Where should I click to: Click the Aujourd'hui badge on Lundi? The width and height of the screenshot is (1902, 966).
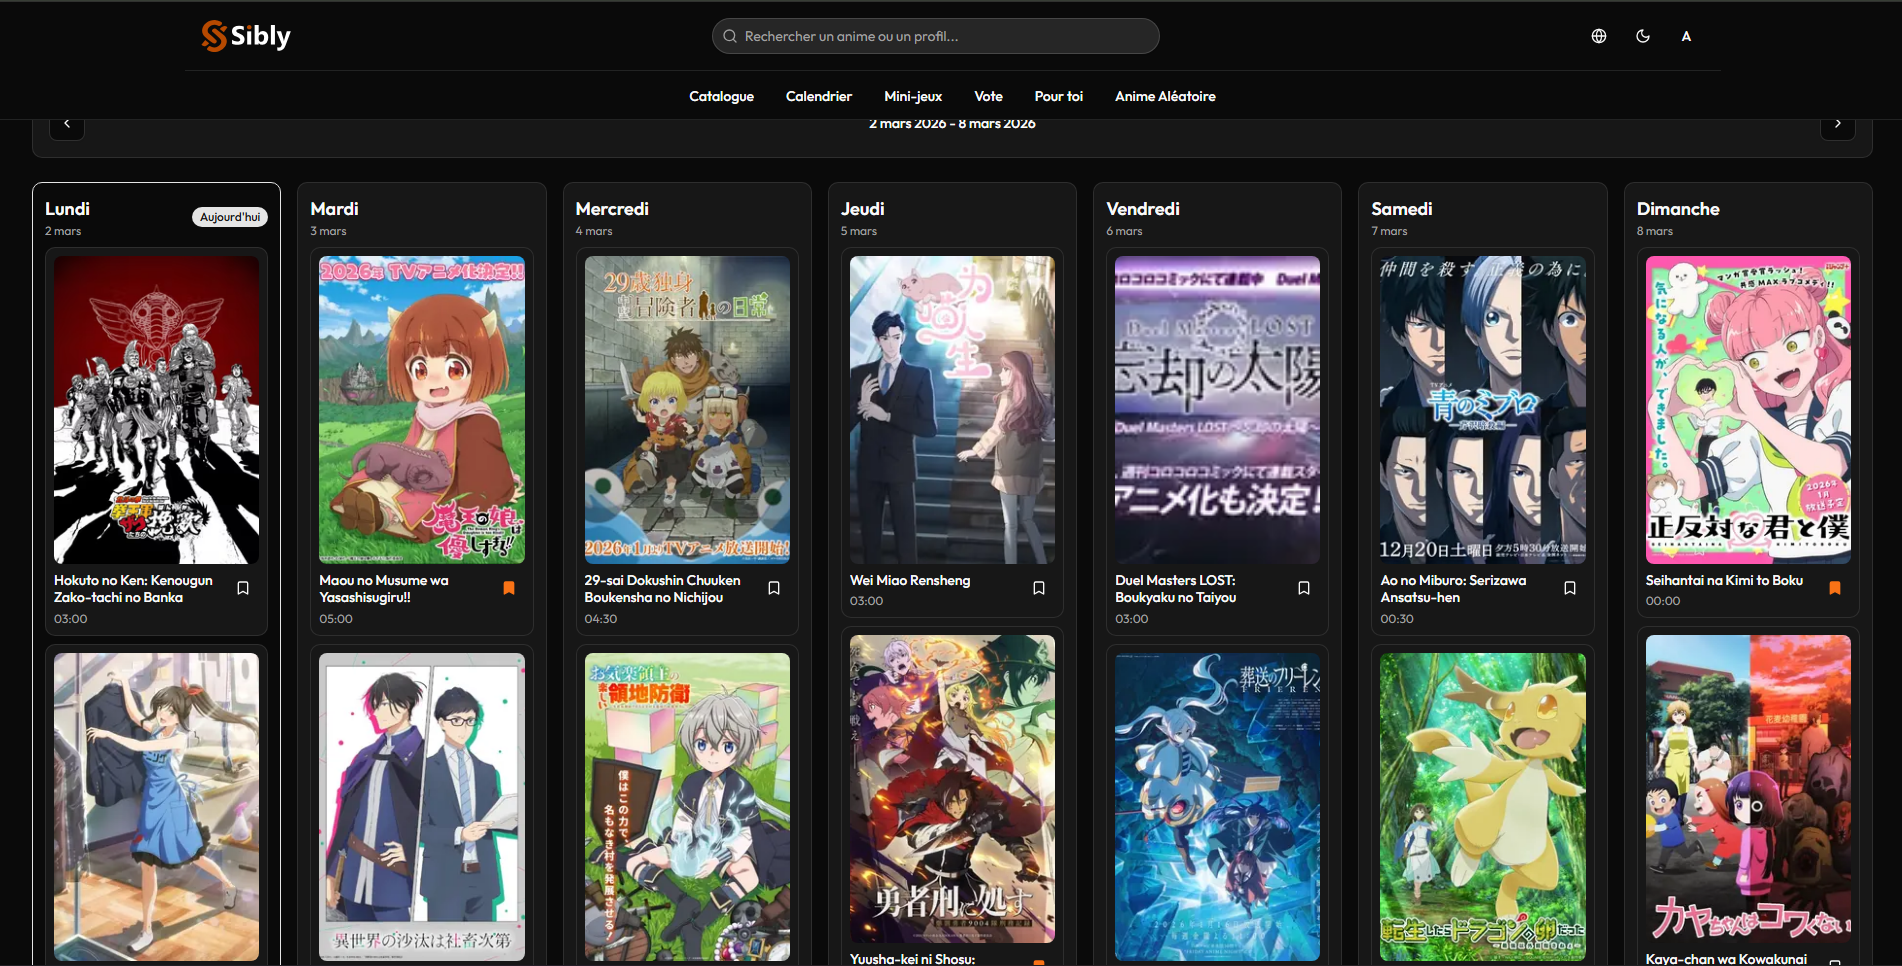coord(229,217)
